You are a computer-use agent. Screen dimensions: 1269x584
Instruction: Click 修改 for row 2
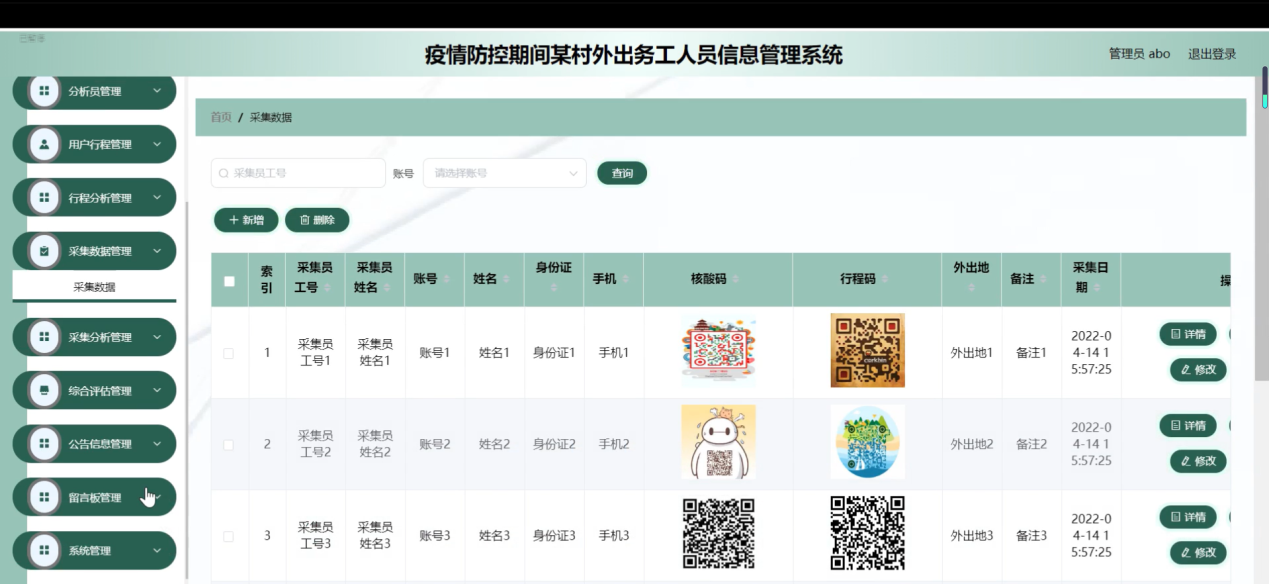click(x=1198, y=461)
